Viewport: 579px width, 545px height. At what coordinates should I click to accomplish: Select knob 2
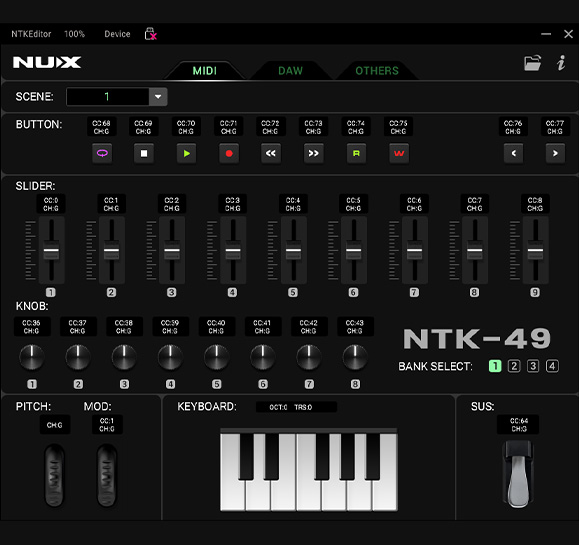tap(78, 357)
